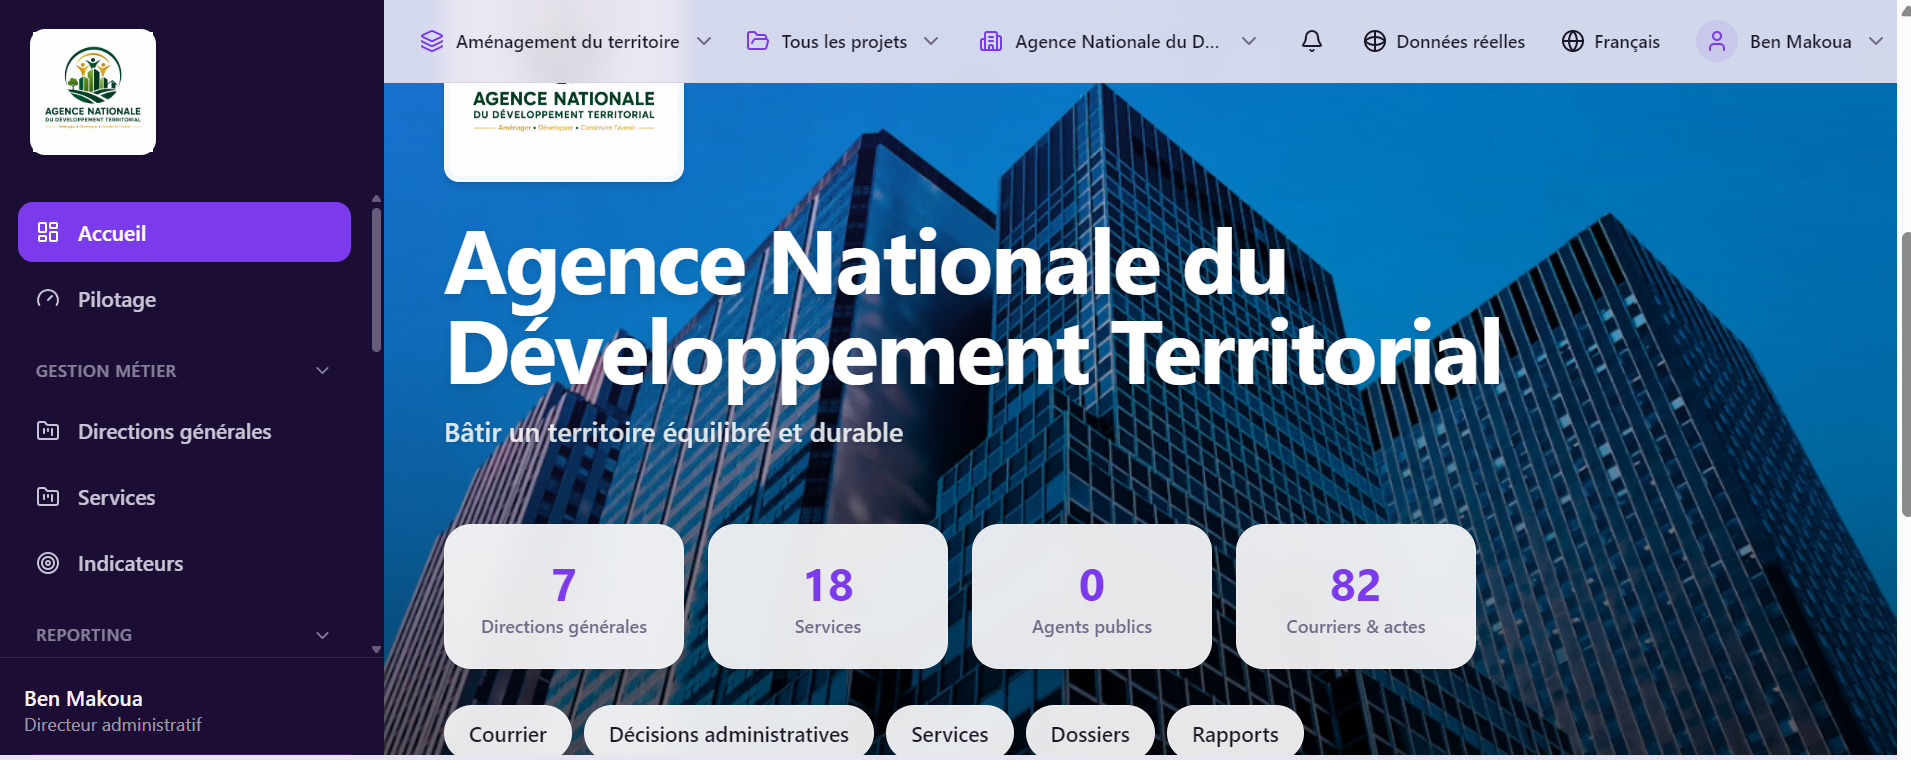This screenshot has width=1911, height=760.
Task: Open the 7 Directions générales stat card
Action: (x=564, y=596)
